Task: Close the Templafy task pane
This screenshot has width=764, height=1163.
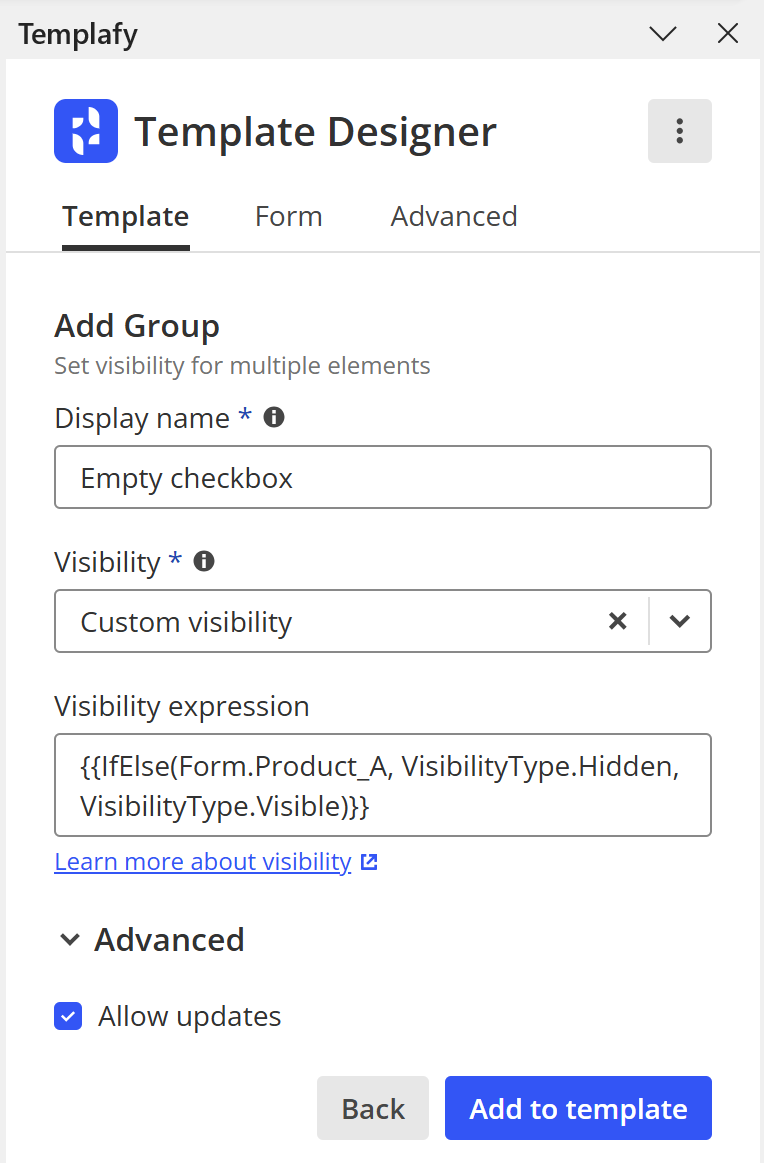Action: tap(728, 33)
